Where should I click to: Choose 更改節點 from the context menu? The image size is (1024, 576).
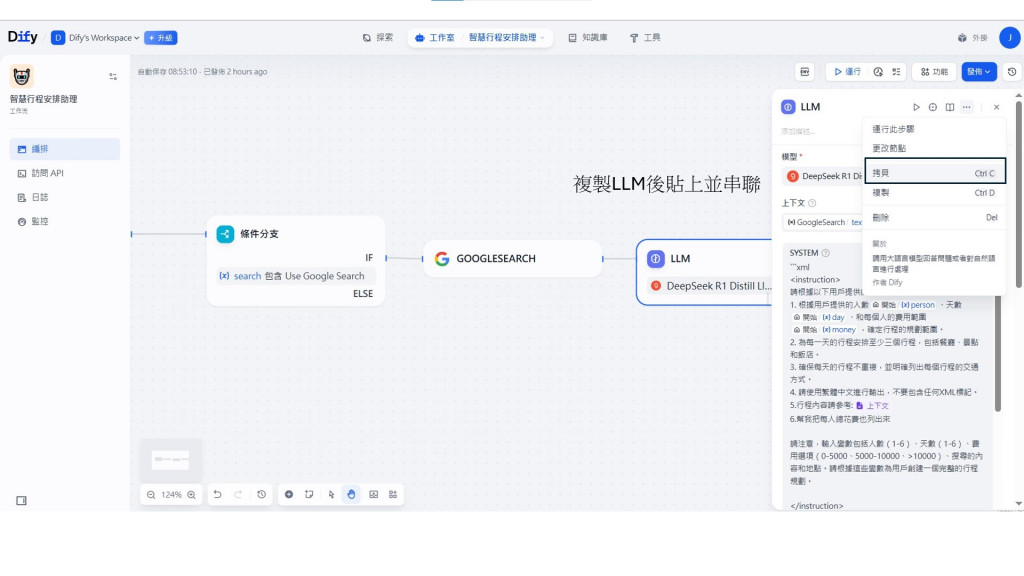[935, 148]
